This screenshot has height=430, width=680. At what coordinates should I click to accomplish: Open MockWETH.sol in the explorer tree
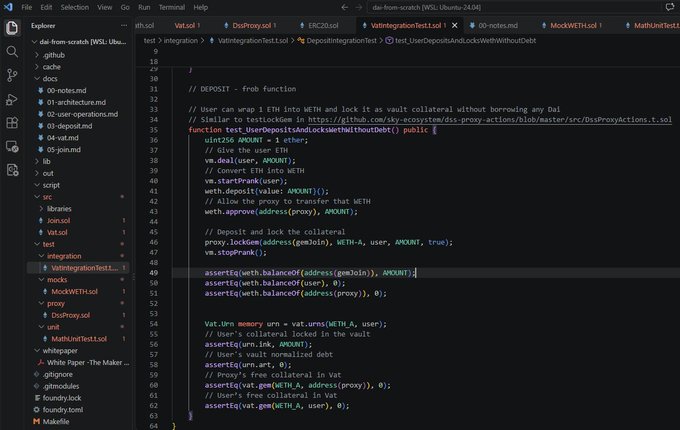[x=78, y=291]
